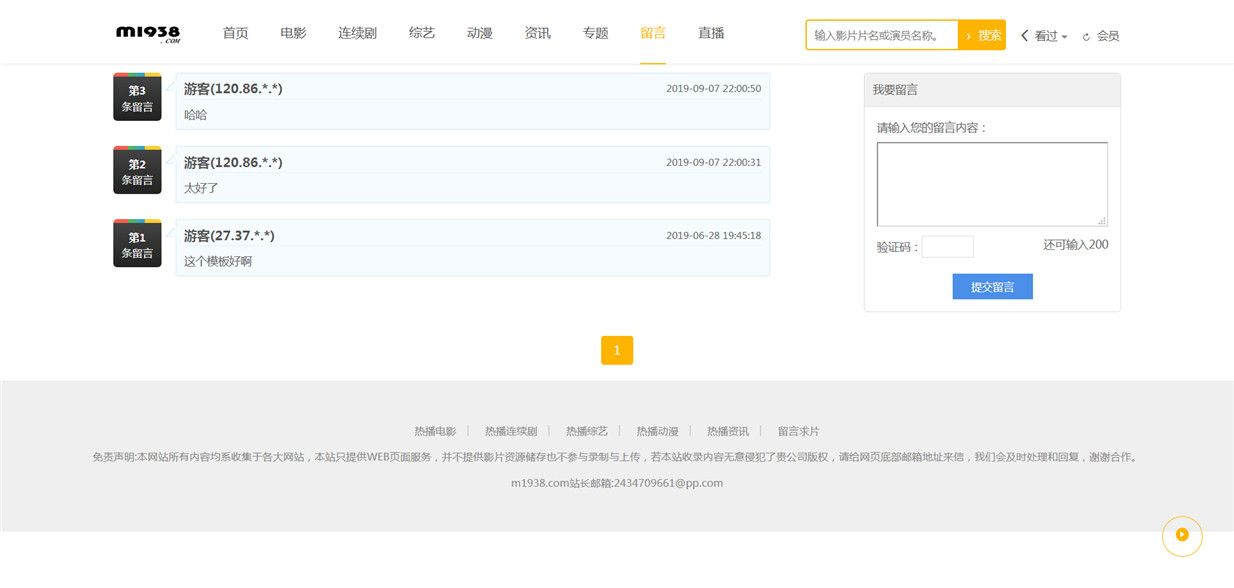1234x588 pixels.
Task: Open the 热播连续剧 footer link
Action: 511,431
